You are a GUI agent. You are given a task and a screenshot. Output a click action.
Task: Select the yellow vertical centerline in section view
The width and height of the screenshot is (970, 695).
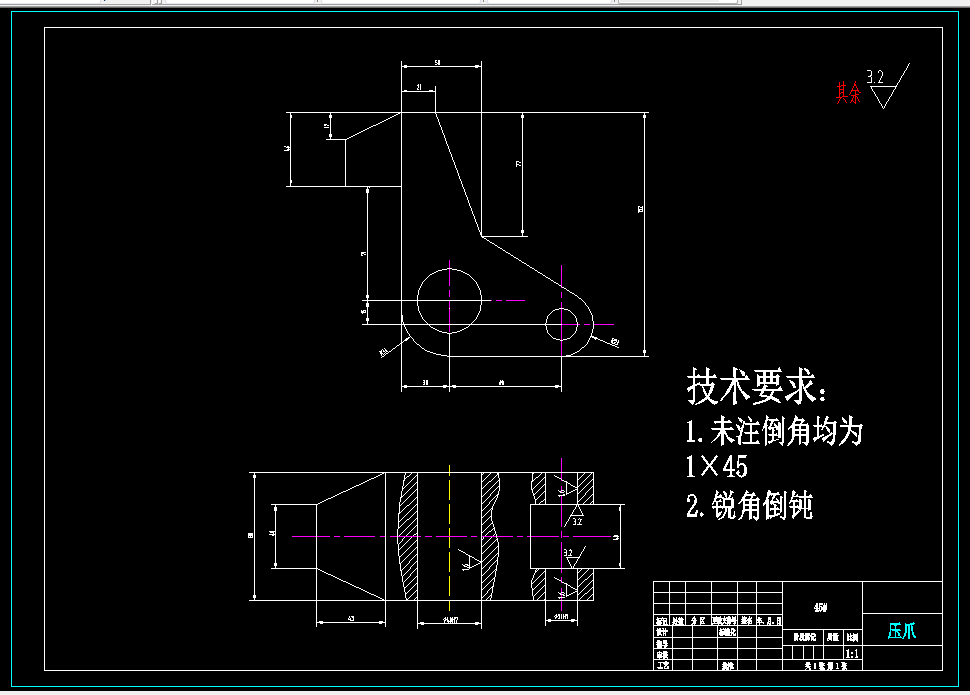(450, 537)
